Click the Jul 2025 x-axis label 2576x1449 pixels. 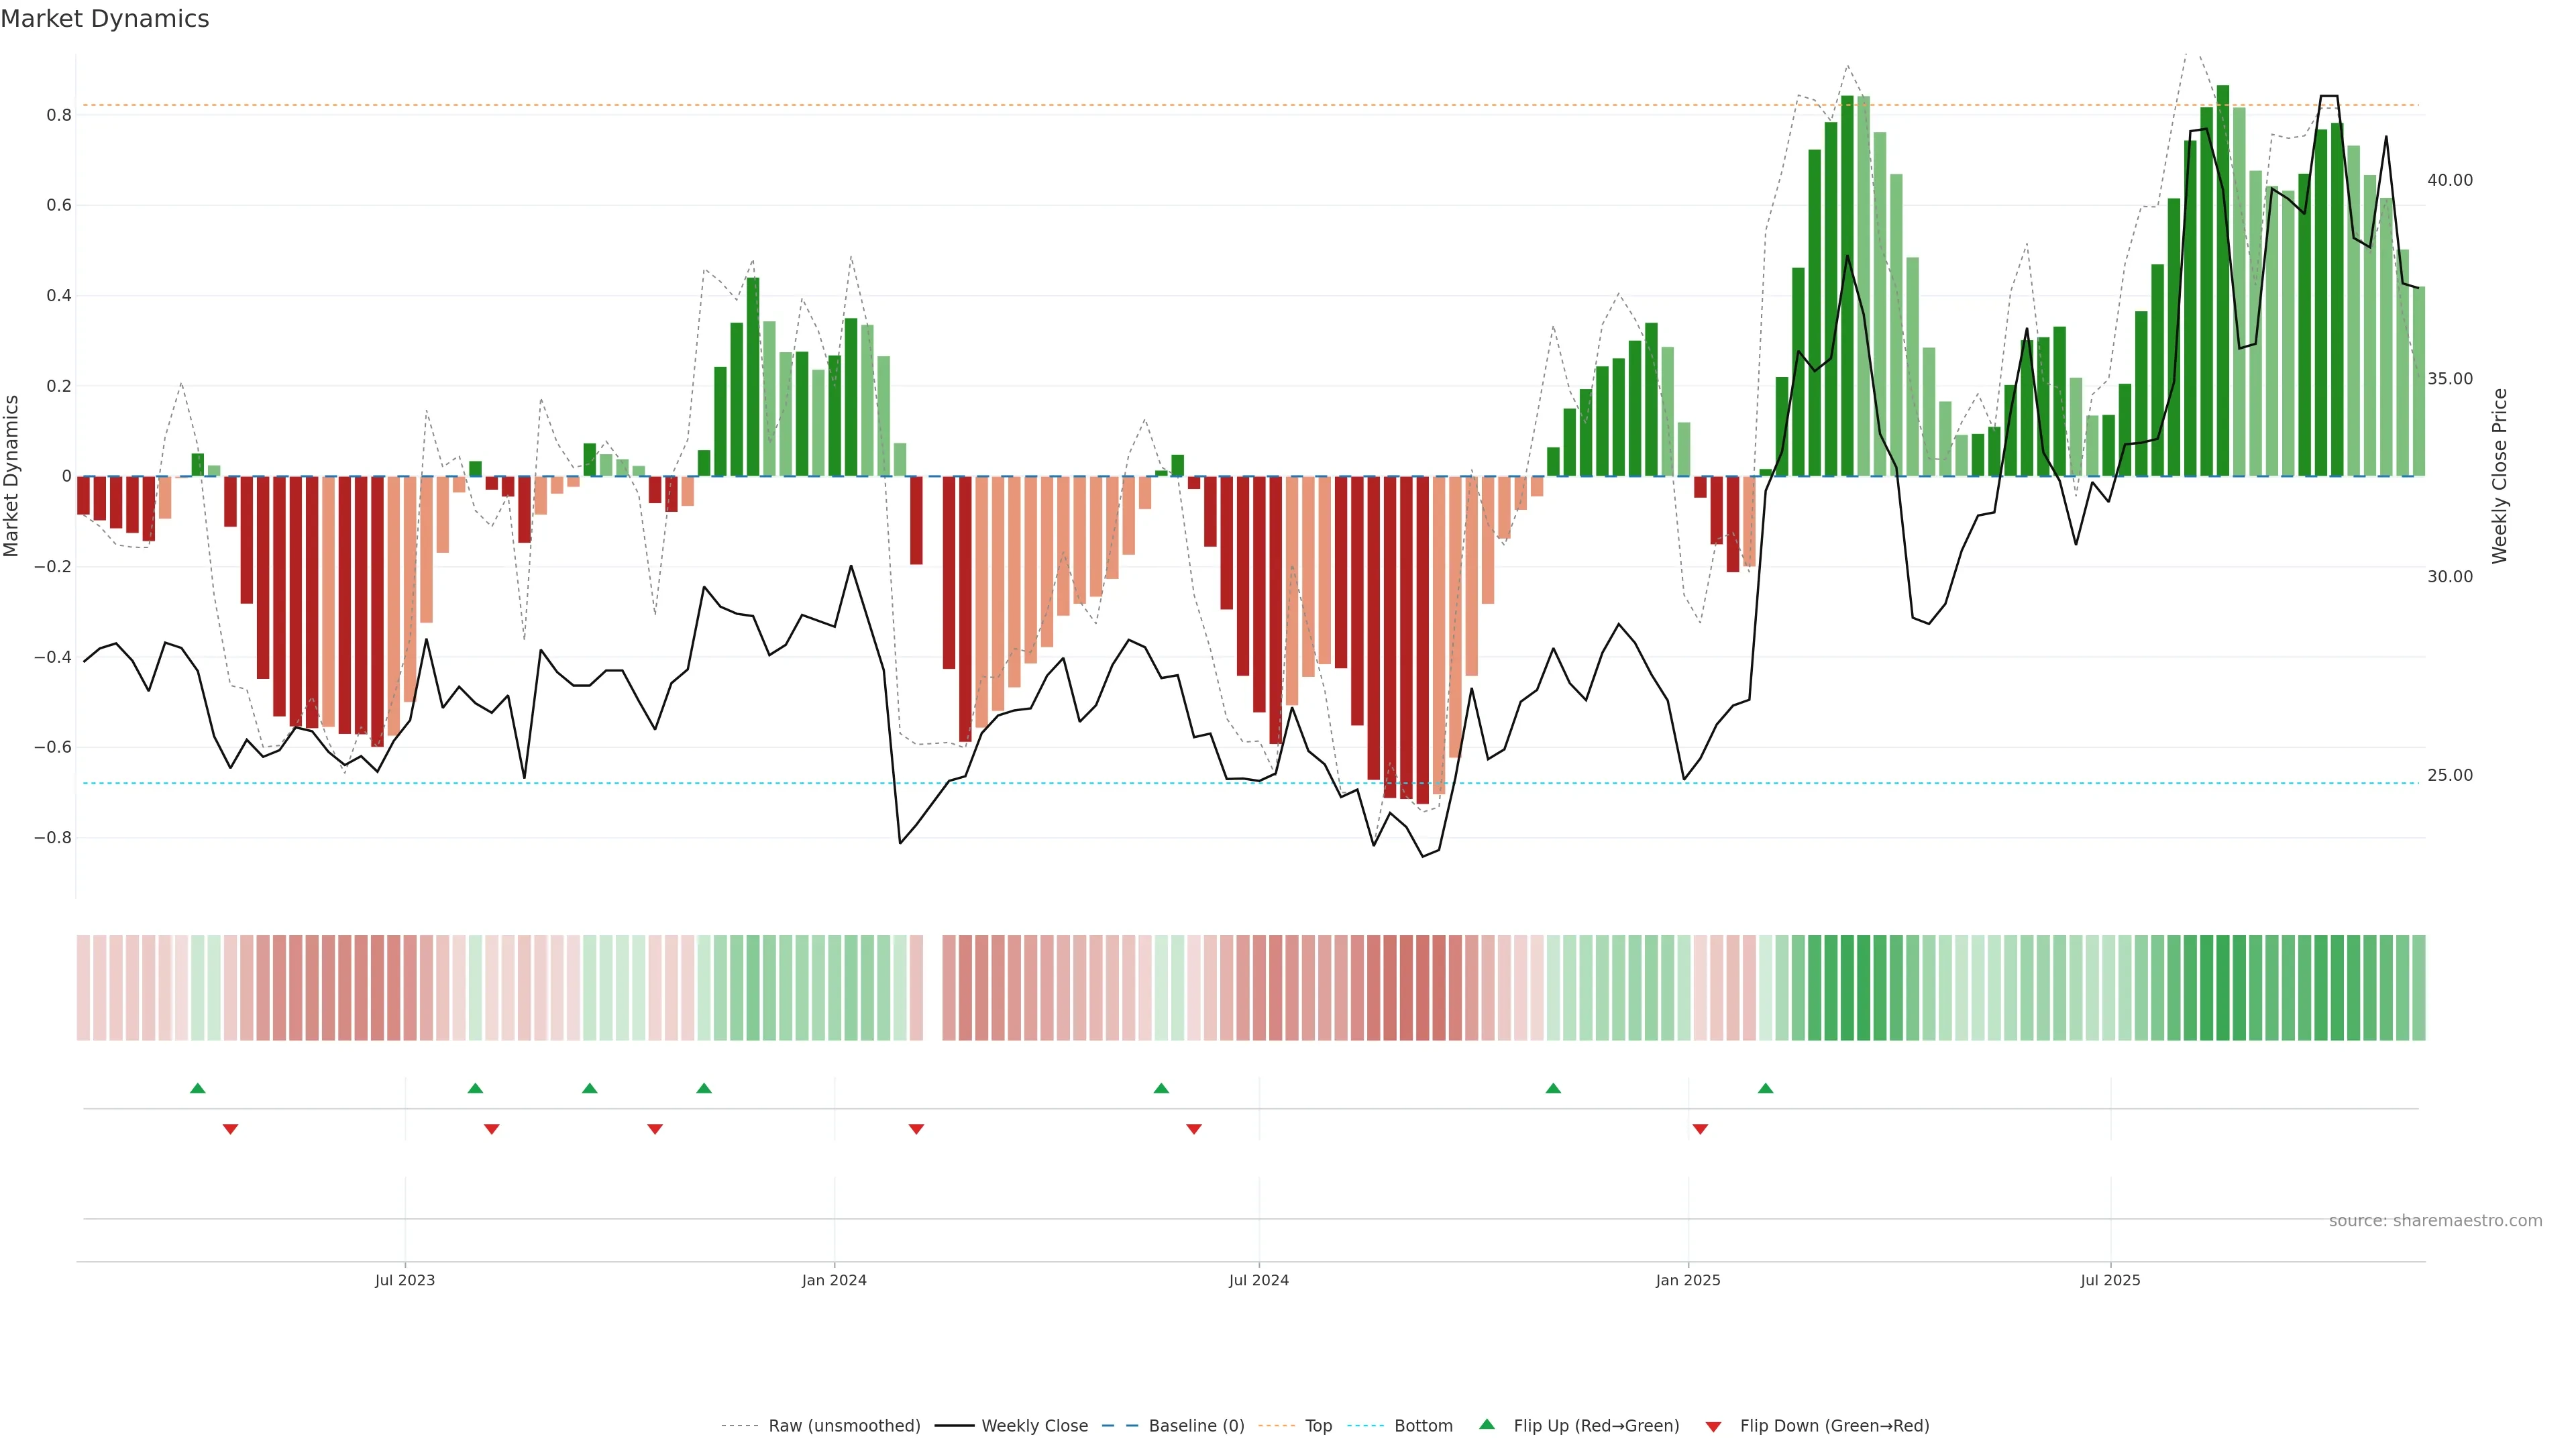2110,1280
